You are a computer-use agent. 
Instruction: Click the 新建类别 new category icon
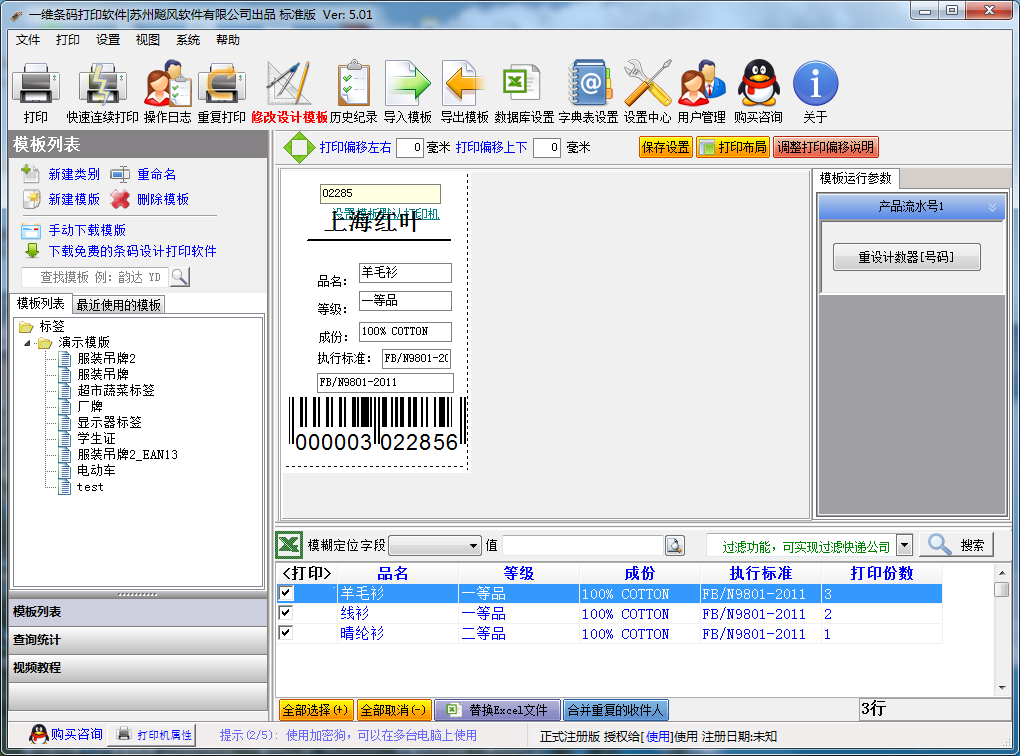[x=31, y=174]
